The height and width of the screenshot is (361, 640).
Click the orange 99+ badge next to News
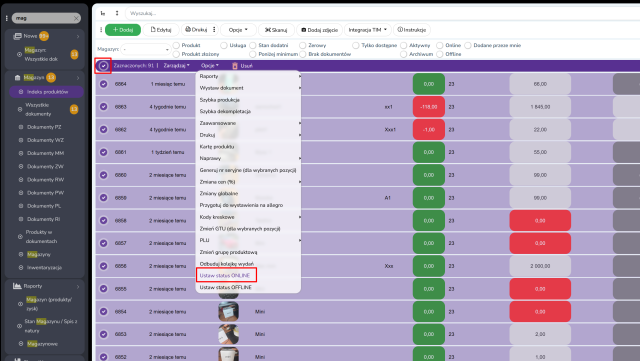coord(44,36)
